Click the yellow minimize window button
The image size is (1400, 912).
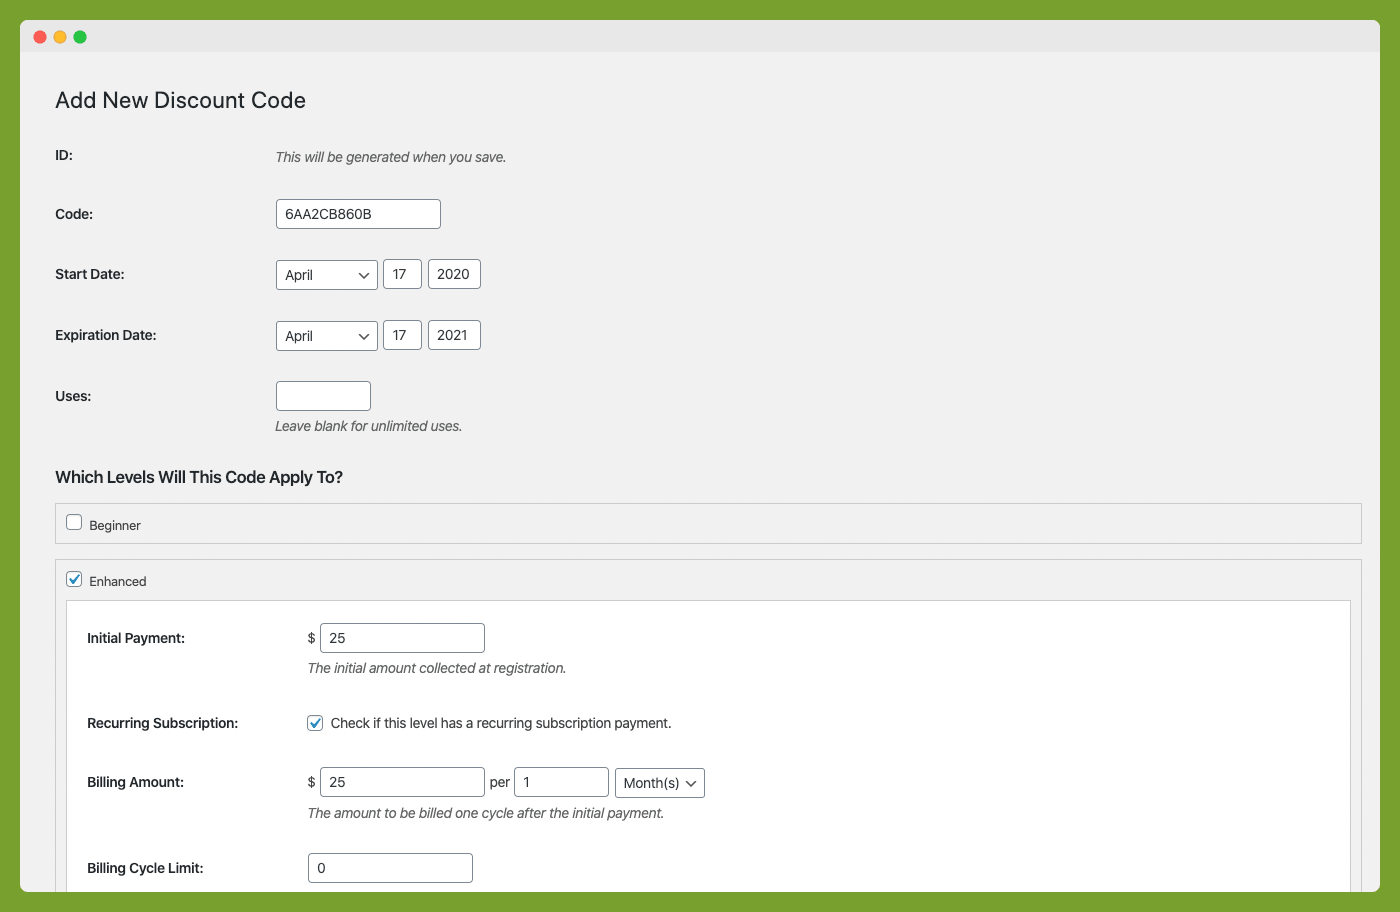pyautogui.click(x=59, y=36)
